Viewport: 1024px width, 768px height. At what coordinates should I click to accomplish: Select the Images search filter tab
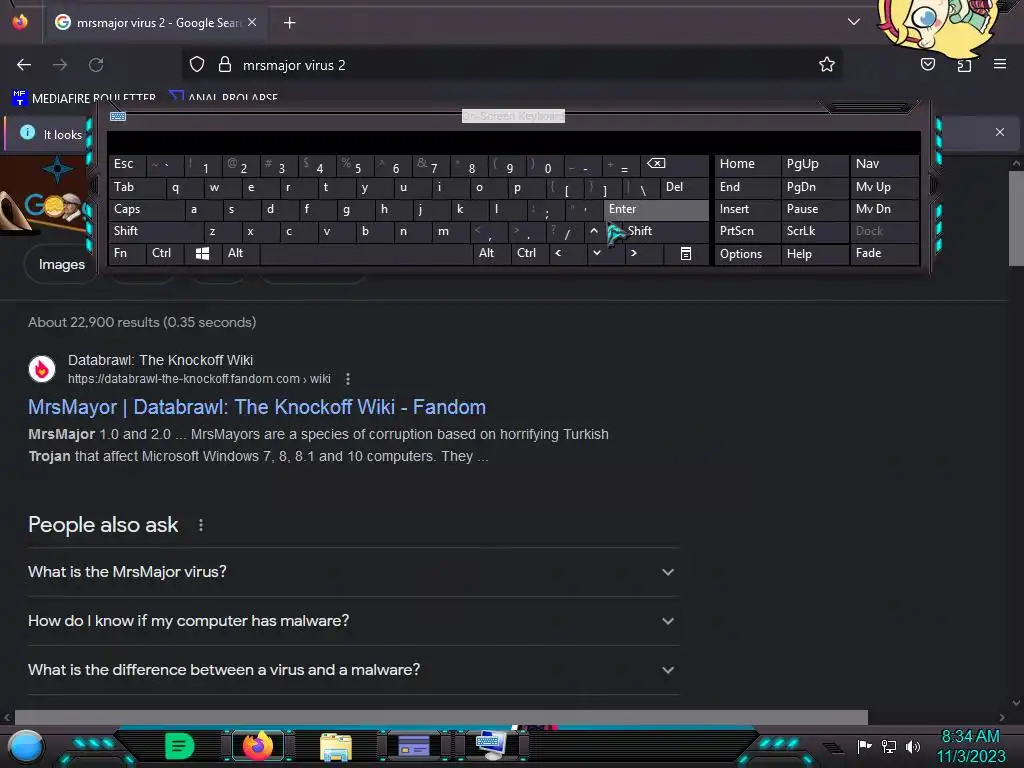tap(61, 264)
